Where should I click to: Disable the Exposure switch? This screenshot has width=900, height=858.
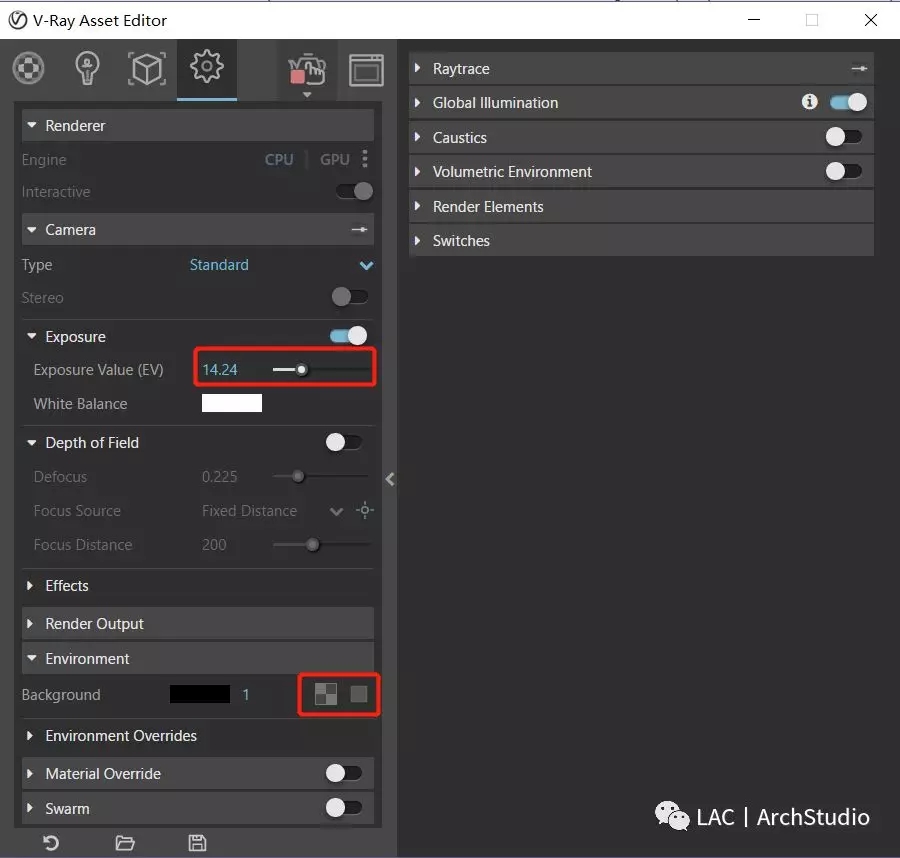point(348,336)
